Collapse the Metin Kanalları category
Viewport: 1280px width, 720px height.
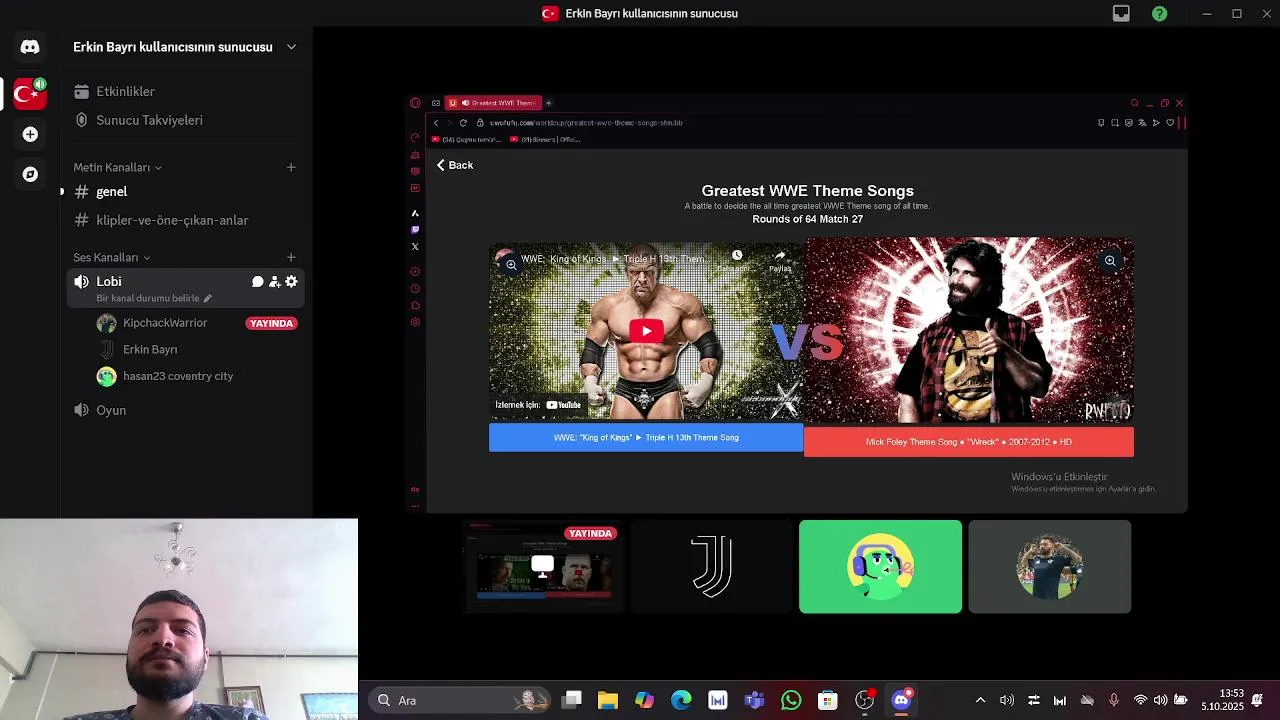tap(117, 167)
